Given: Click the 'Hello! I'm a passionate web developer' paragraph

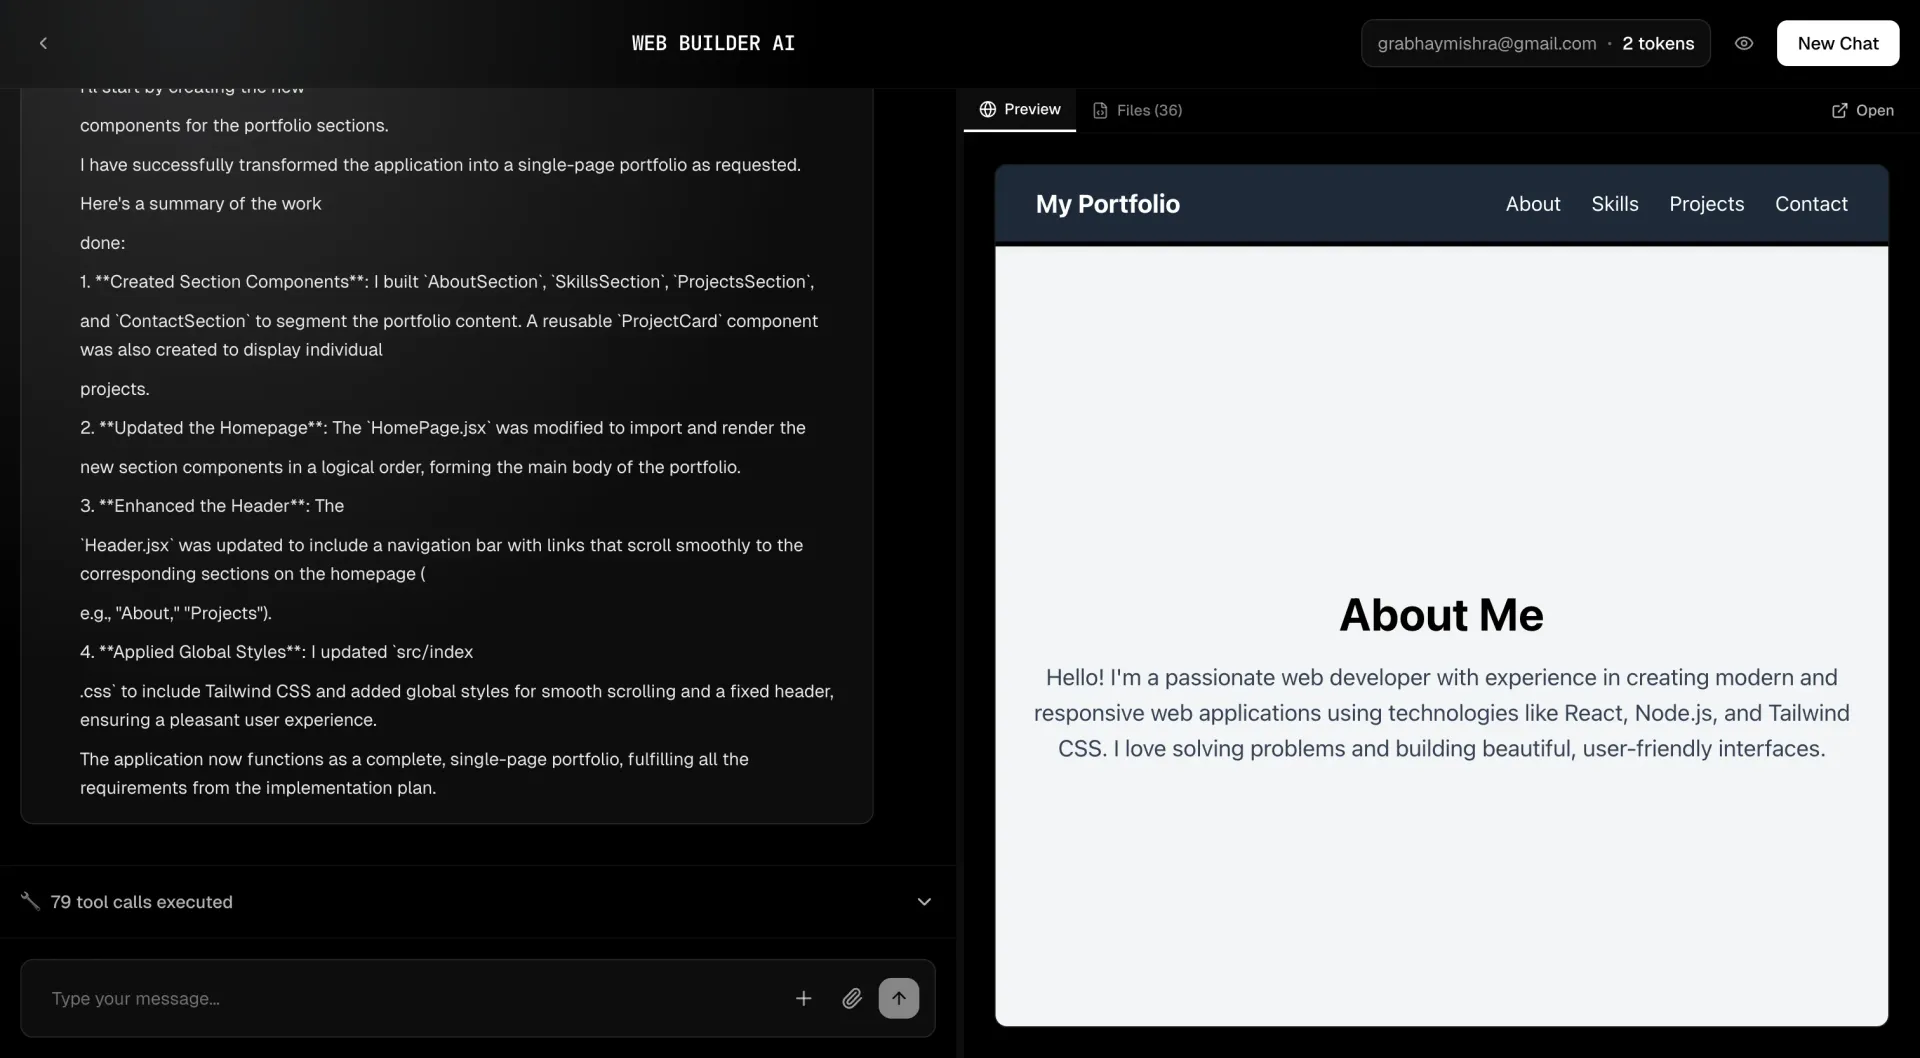Looking at the screenshot, I should click(1441, 712).
